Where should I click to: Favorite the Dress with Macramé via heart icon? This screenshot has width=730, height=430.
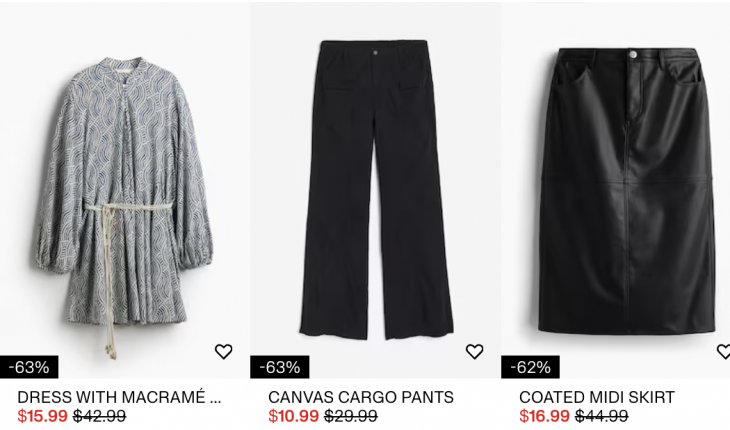click(223, 351)
